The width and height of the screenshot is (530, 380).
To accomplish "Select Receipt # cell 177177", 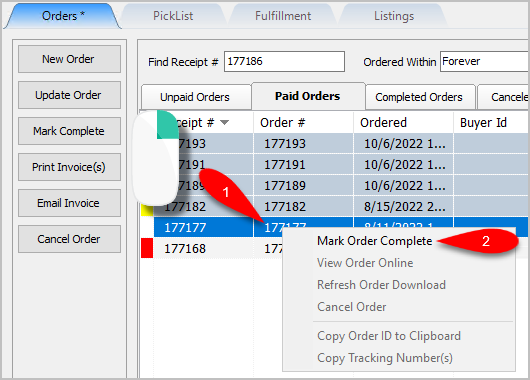I will click(203, 228).
